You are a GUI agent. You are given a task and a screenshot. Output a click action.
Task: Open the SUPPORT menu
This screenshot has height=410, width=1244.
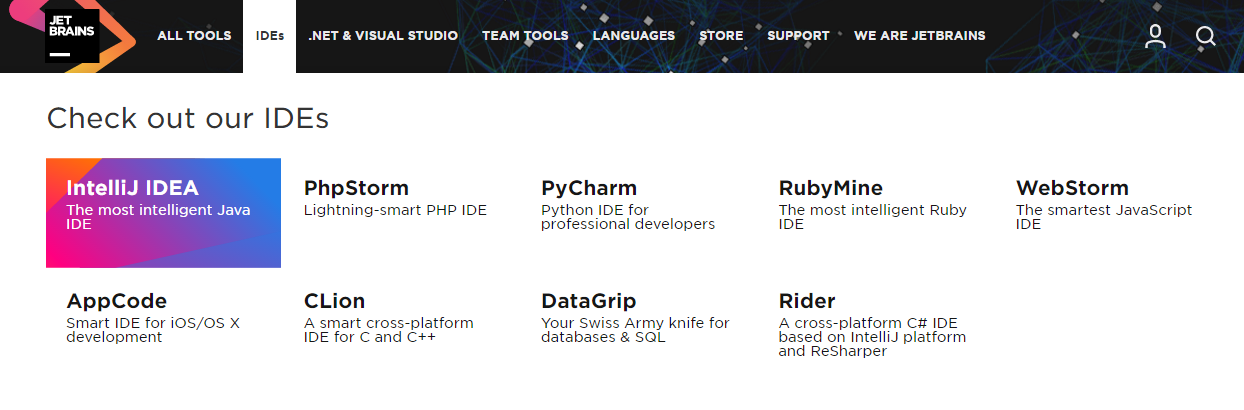(798, 36)
